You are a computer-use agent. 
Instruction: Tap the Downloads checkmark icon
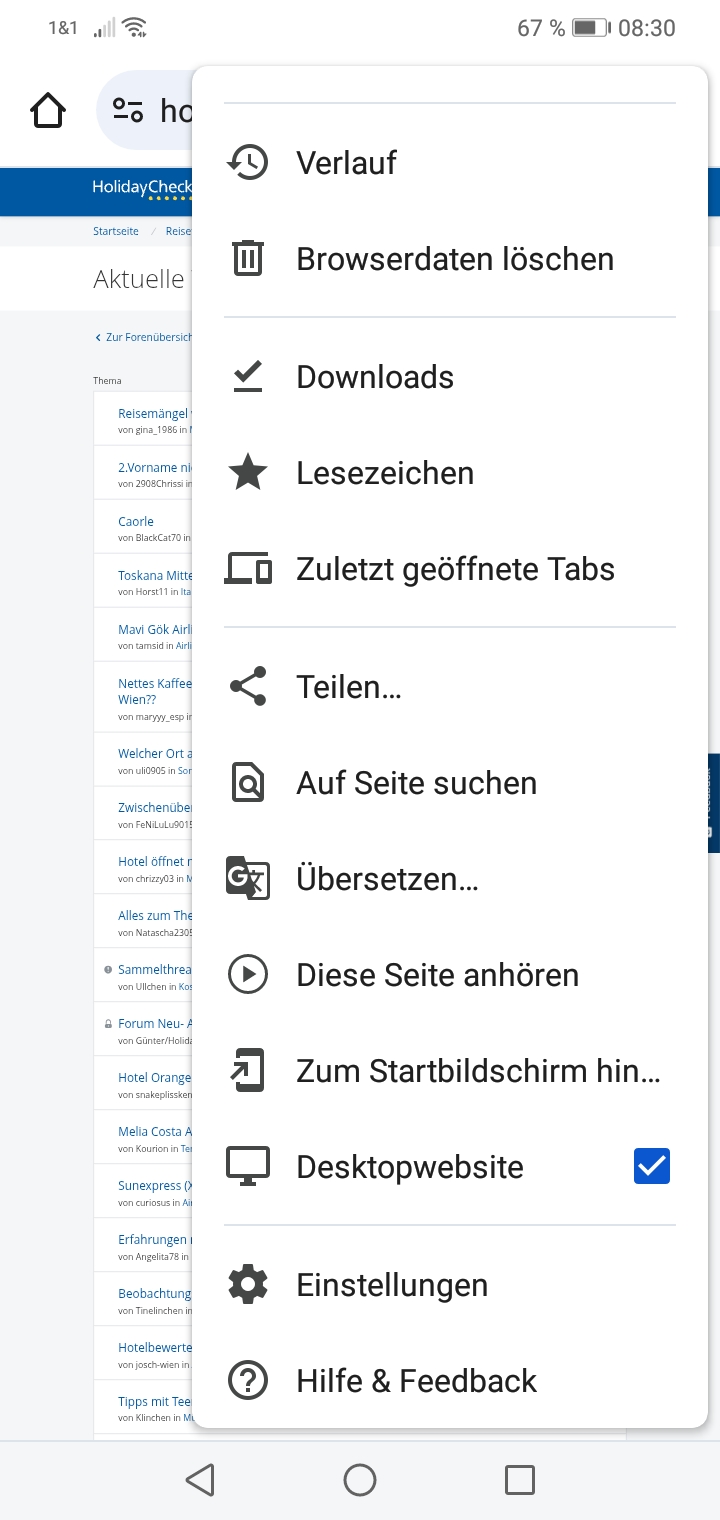coord(248,376)
